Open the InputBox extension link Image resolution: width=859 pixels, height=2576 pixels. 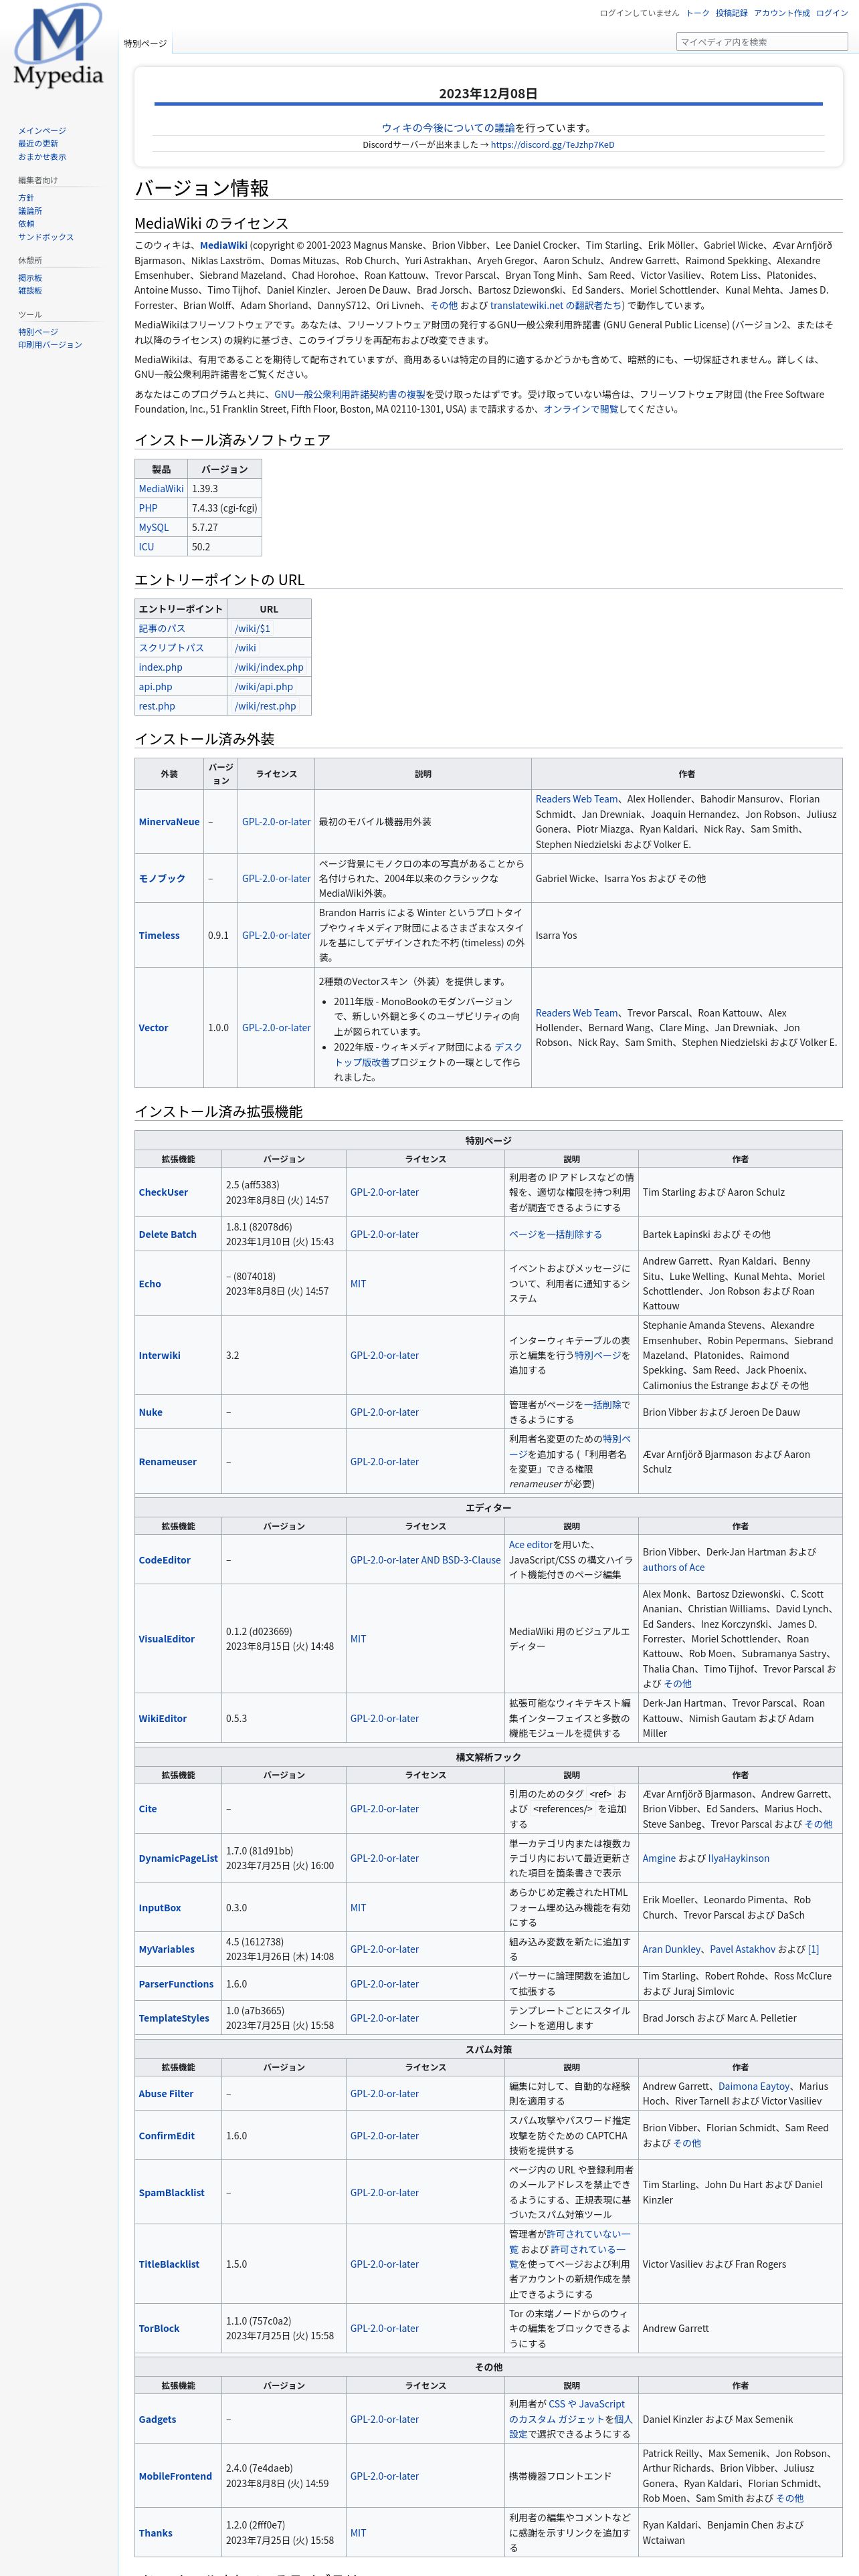point(160,1908)
